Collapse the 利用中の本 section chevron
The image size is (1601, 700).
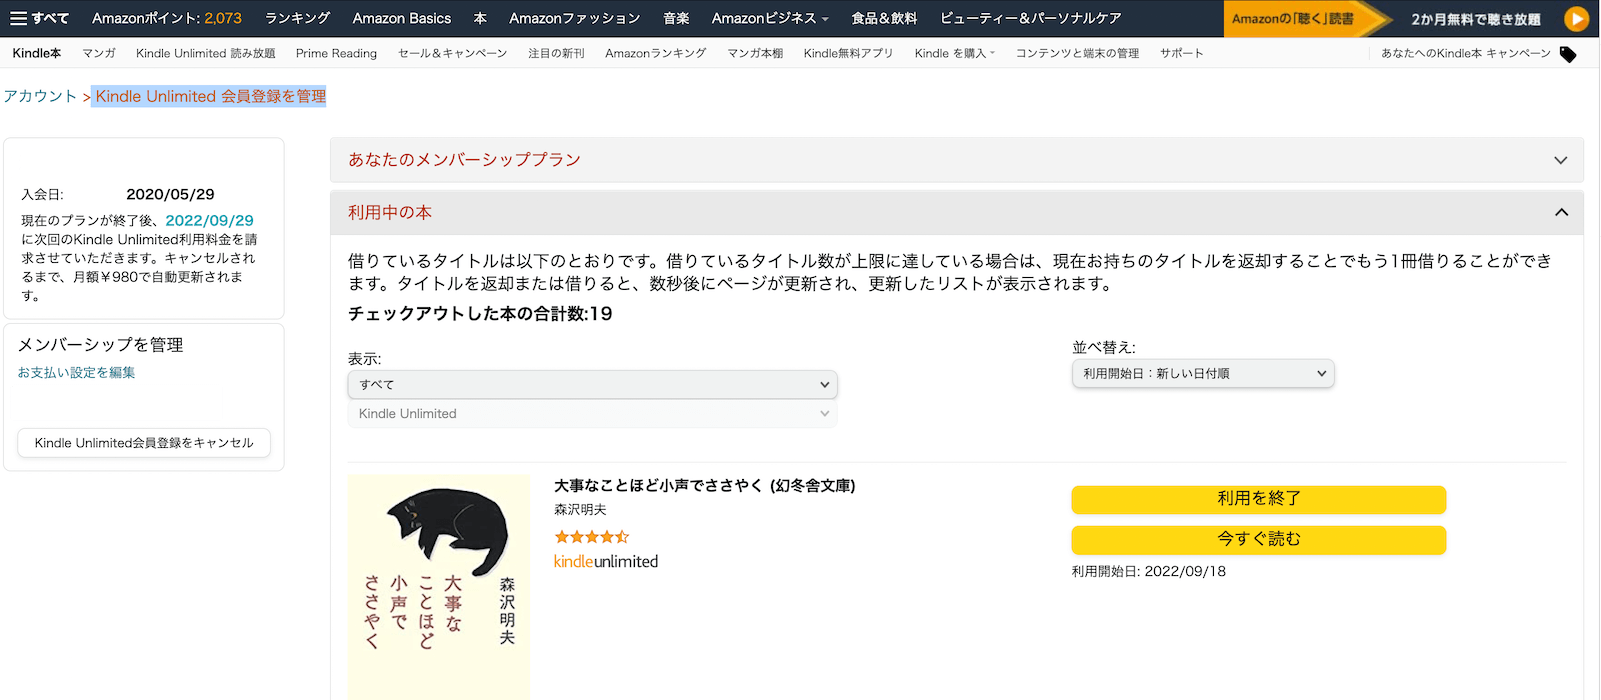[x=1561, y=212]
